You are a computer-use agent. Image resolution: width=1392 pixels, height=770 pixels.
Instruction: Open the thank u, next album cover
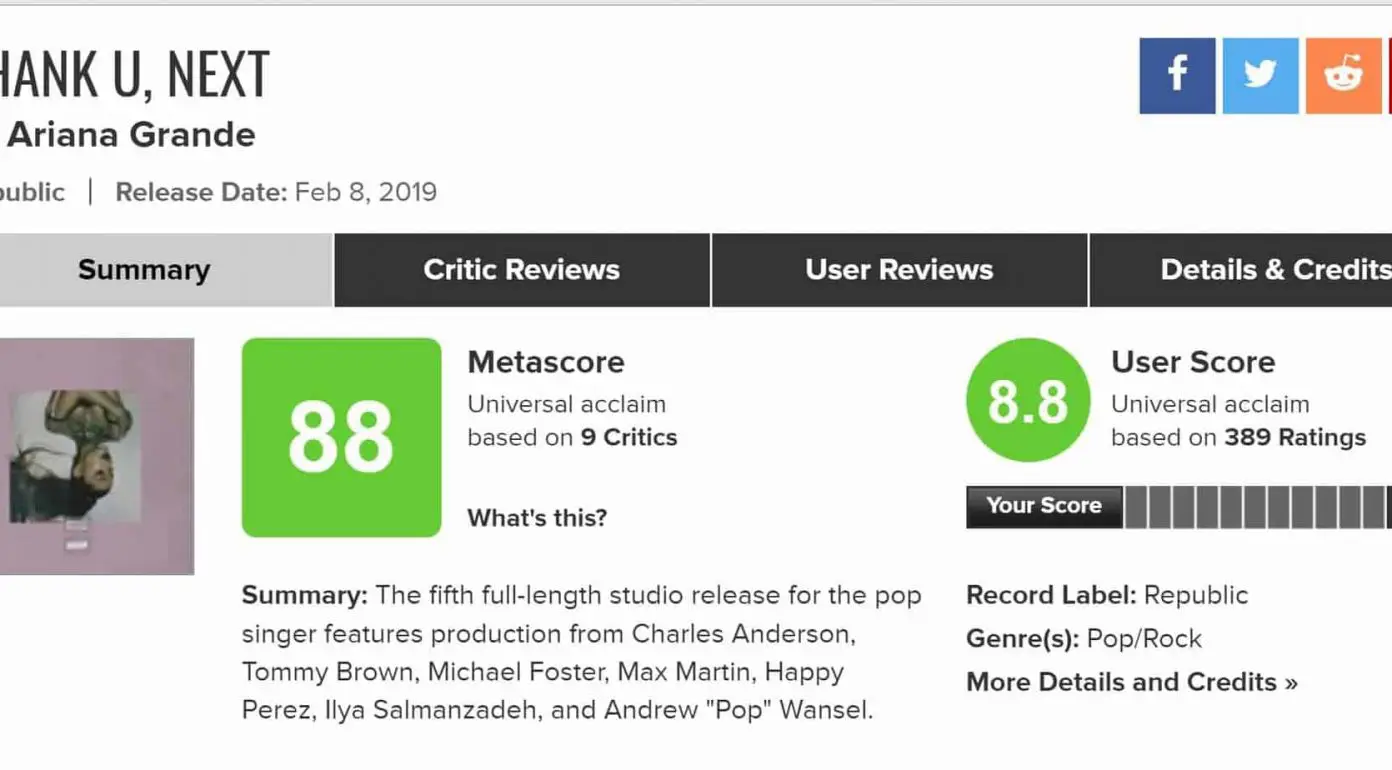point(95,456)
